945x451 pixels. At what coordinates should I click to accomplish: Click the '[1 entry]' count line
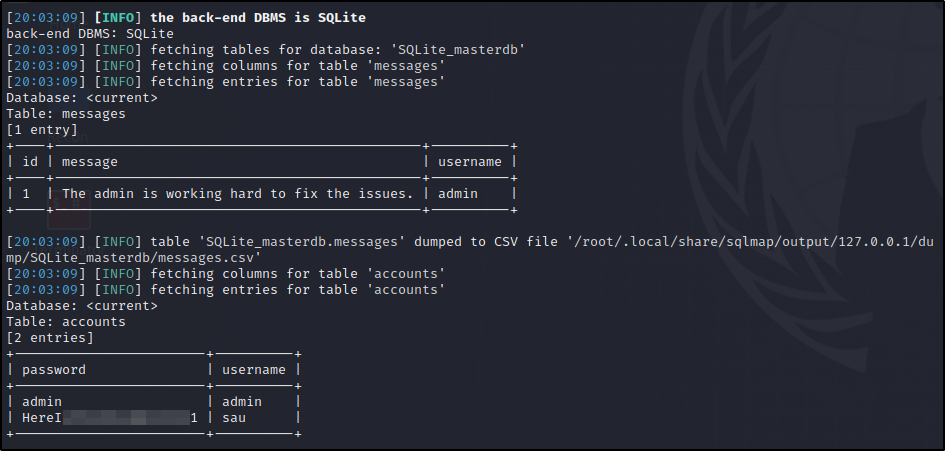[x=42, y=130]
